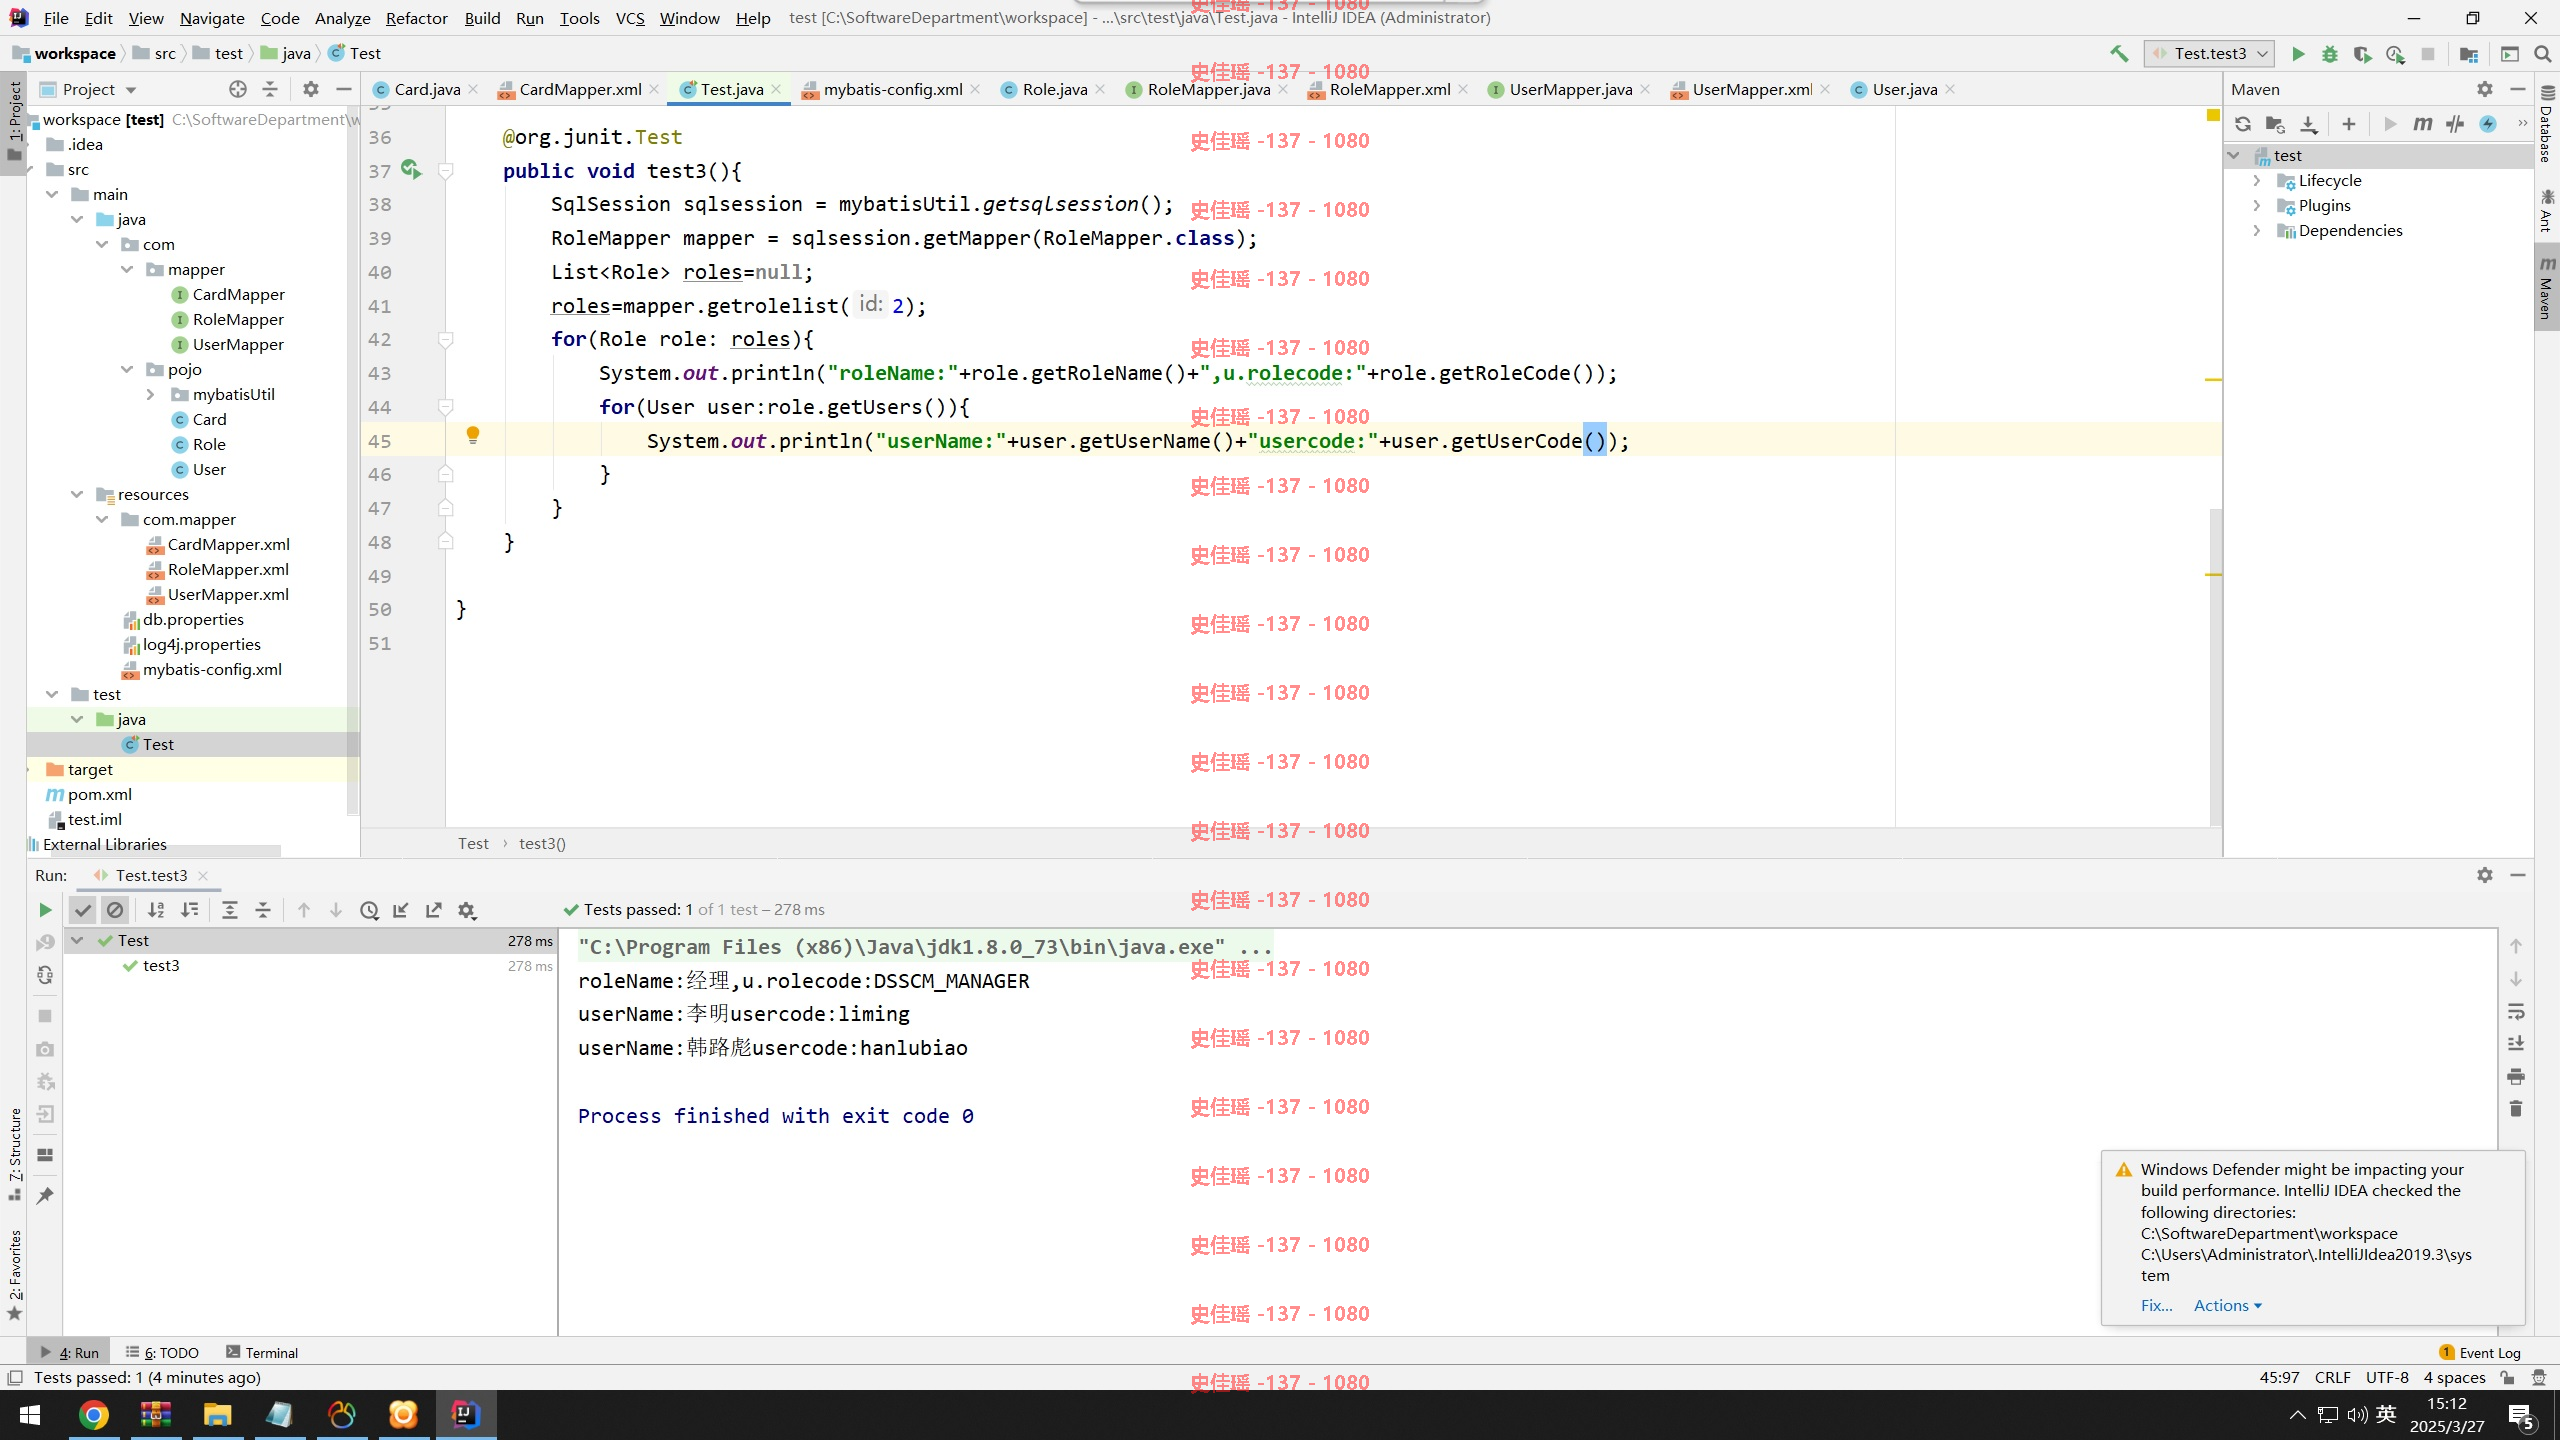
Task: Reimport all Maven projects icon
Action: point(2243,124)
